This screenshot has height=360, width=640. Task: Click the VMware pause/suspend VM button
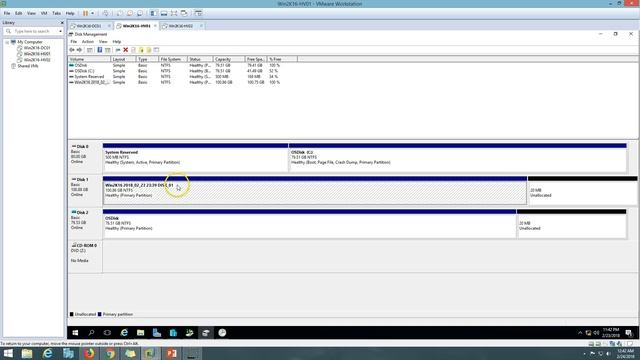point(85,13)
